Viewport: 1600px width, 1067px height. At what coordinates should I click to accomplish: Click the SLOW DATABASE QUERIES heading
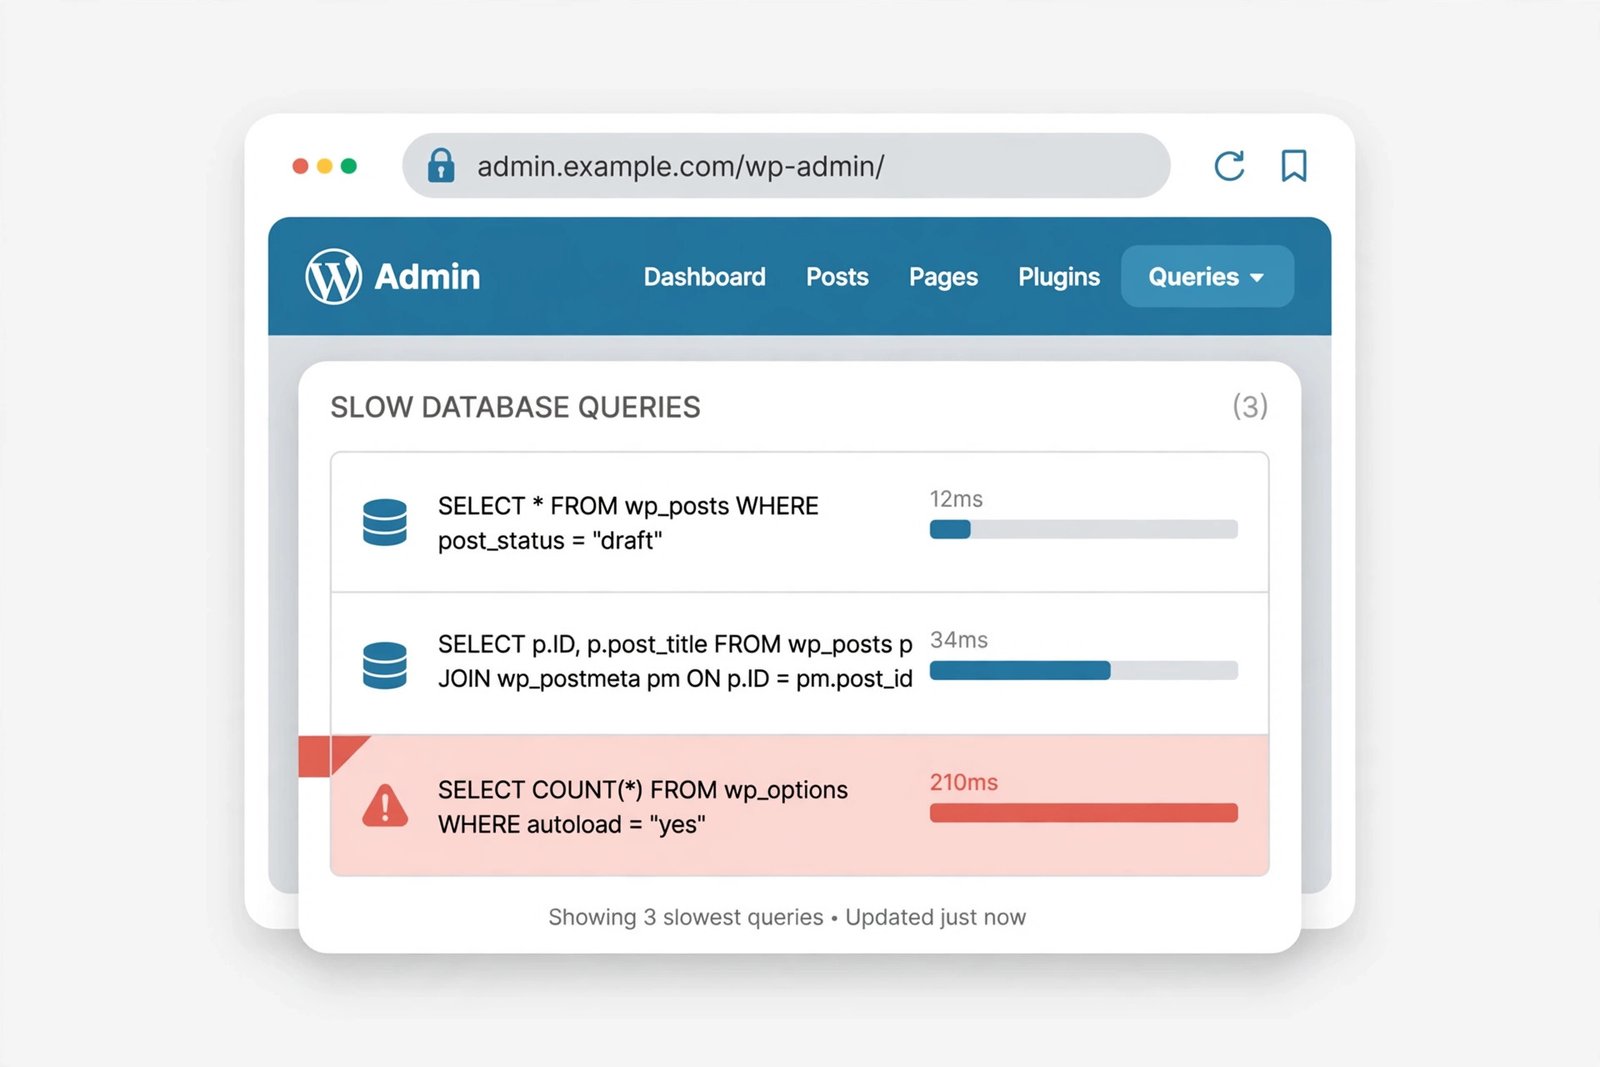coord(515,407)
